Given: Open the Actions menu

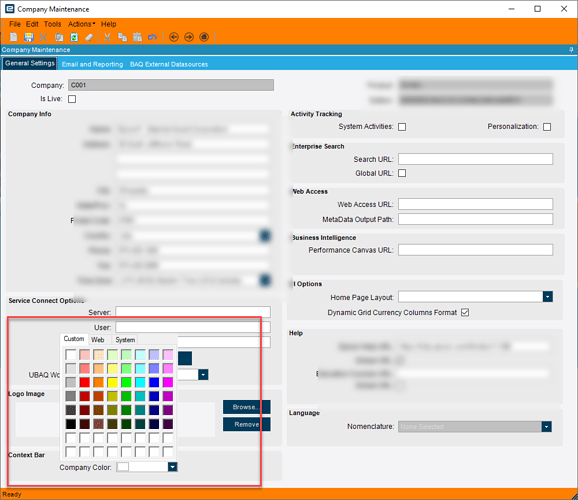Looking at the screenshot, I should coord(81,24).
